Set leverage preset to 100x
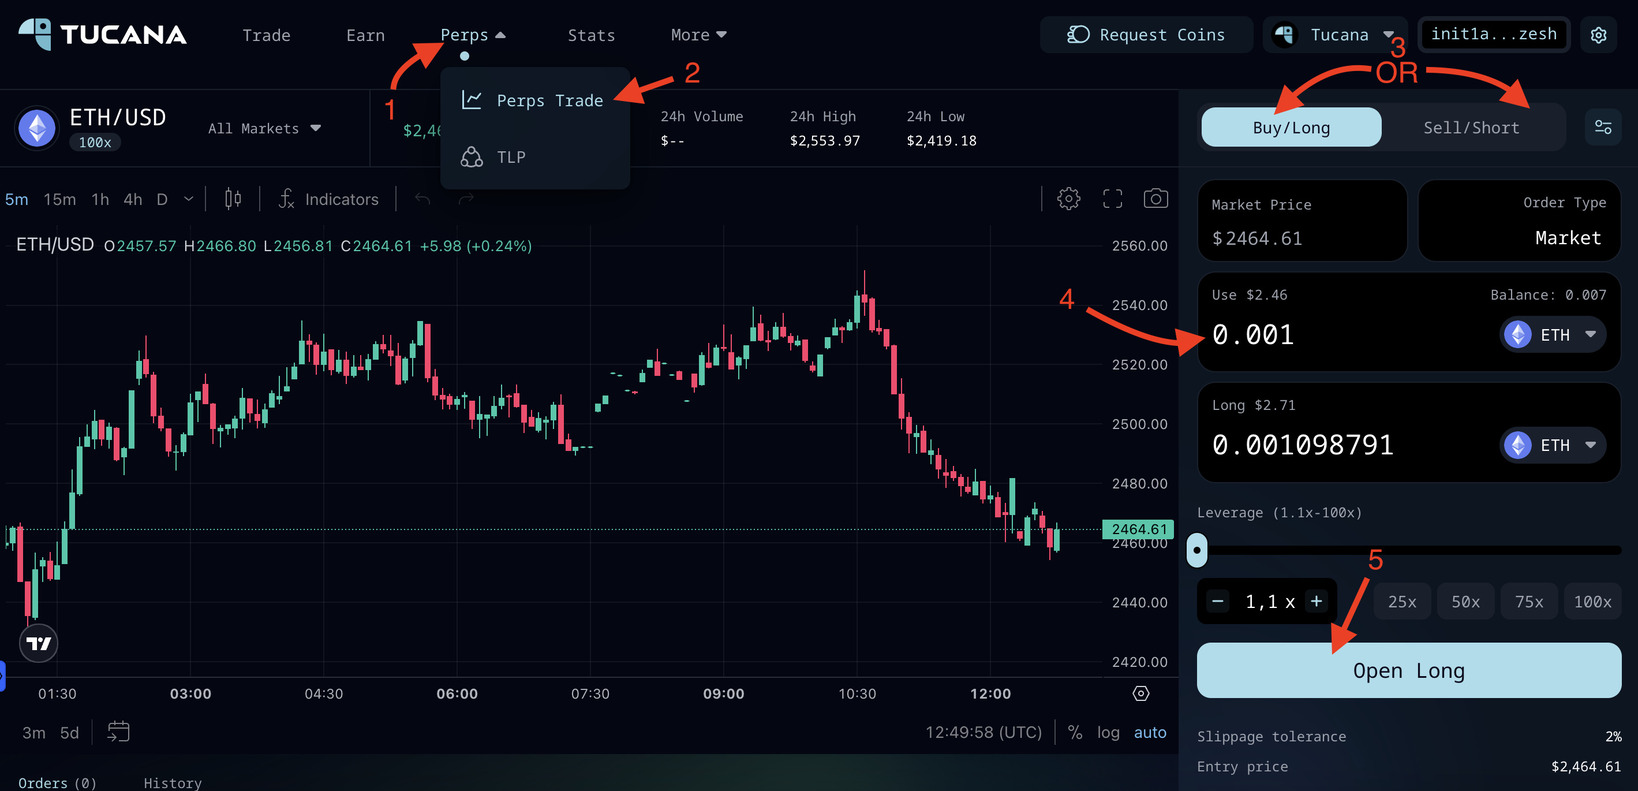 tap(1593, 601)
